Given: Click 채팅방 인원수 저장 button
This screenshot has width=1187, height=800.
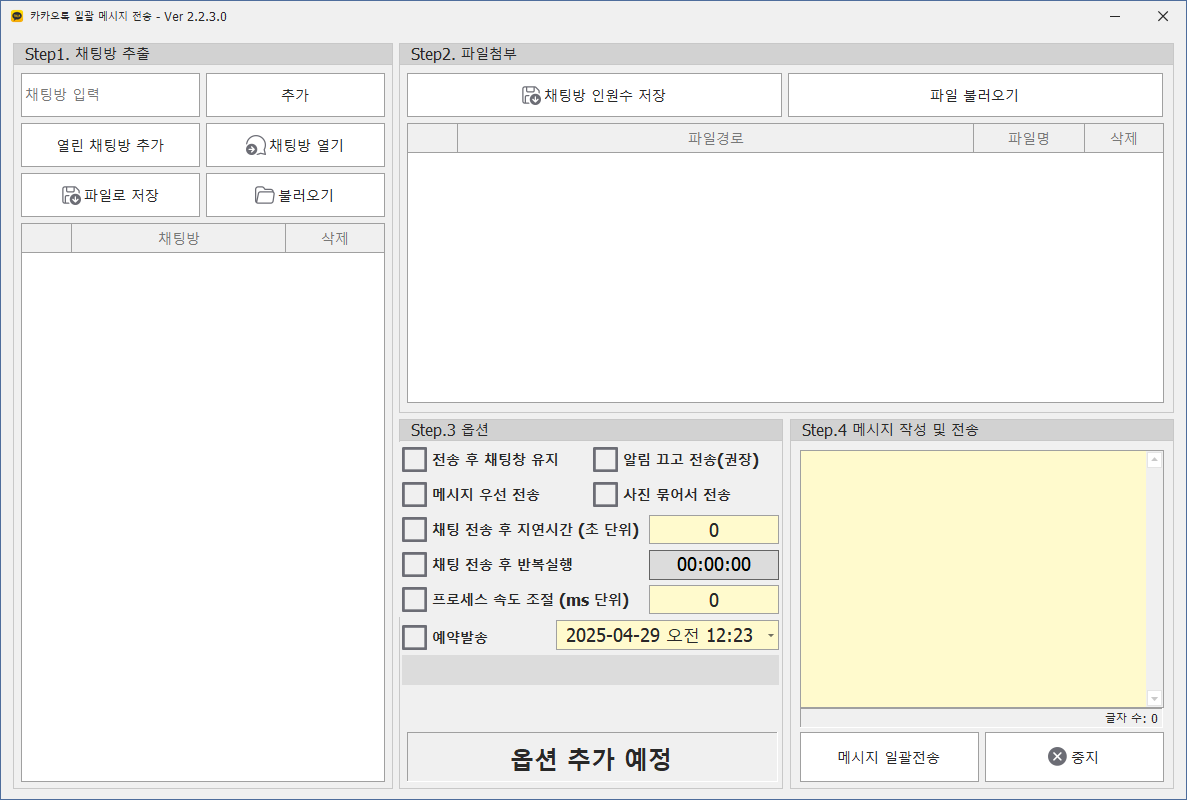Looking at the screenshot, I should [x=594, y=95].
